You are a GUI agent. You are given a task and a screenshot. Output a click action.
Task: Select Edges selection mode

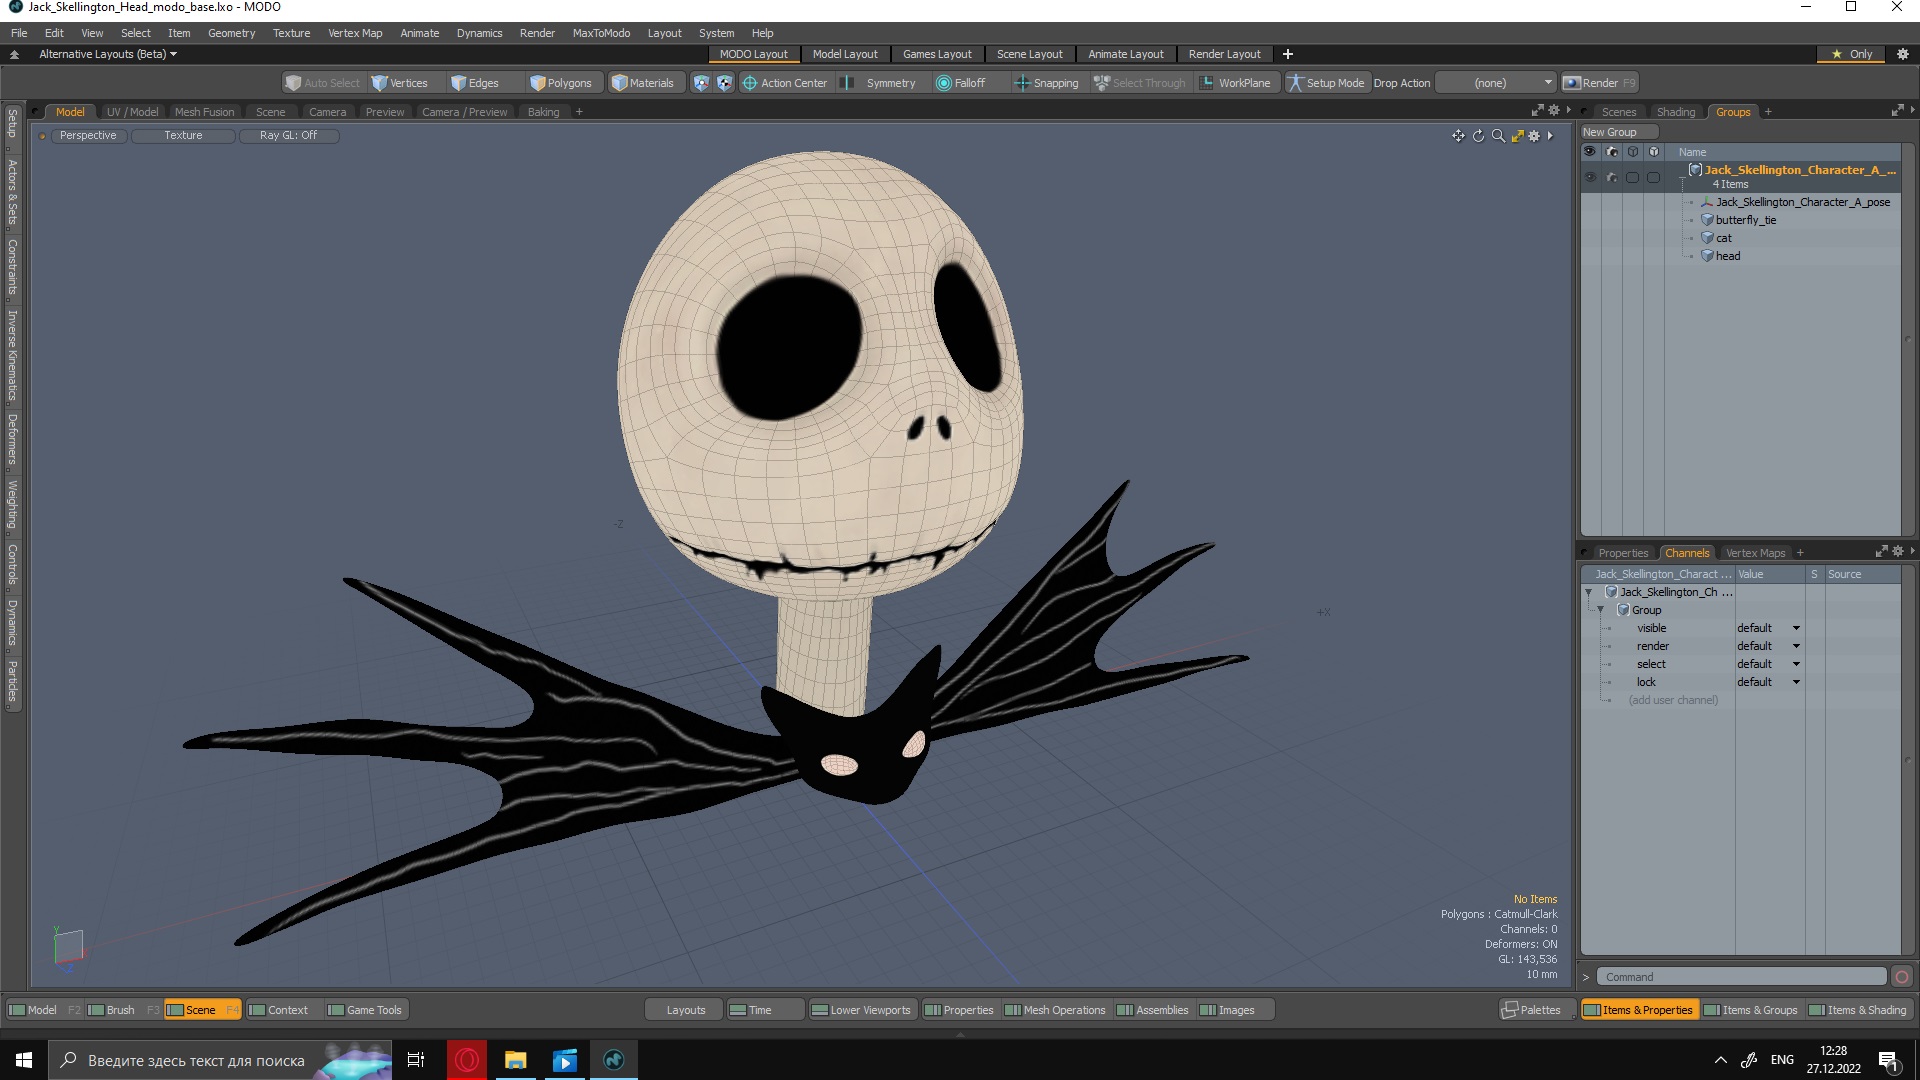pyautogui.click(x=474, y=83)
